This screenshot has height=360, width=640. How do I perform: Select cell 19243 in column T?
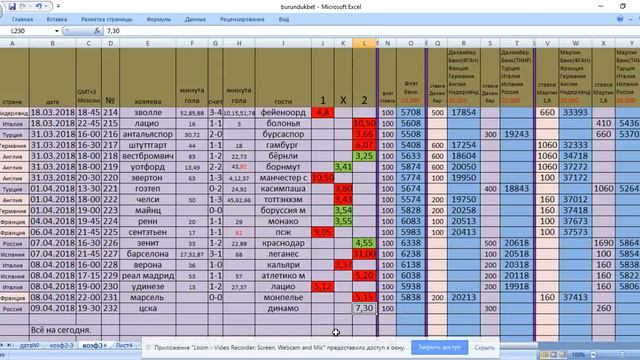click(x=517, y=134)
